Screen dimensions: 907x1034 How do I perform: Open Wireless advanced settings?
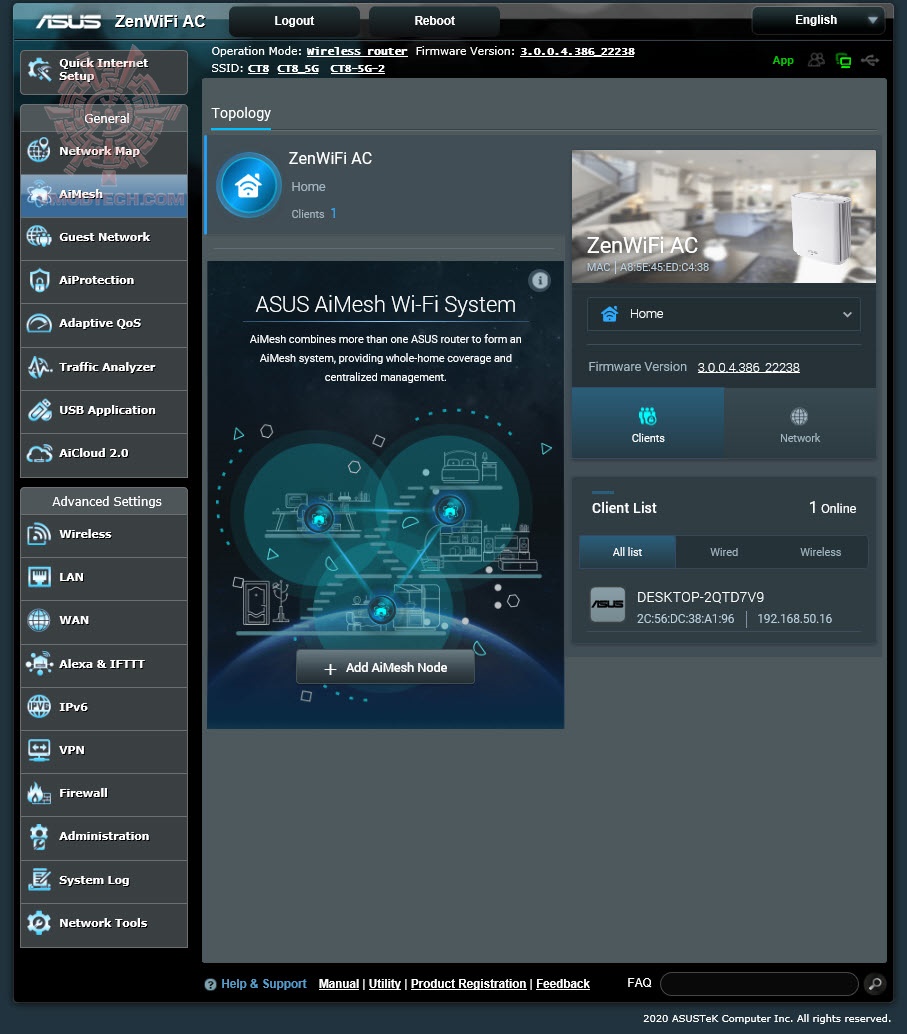[x=104, y=534]
